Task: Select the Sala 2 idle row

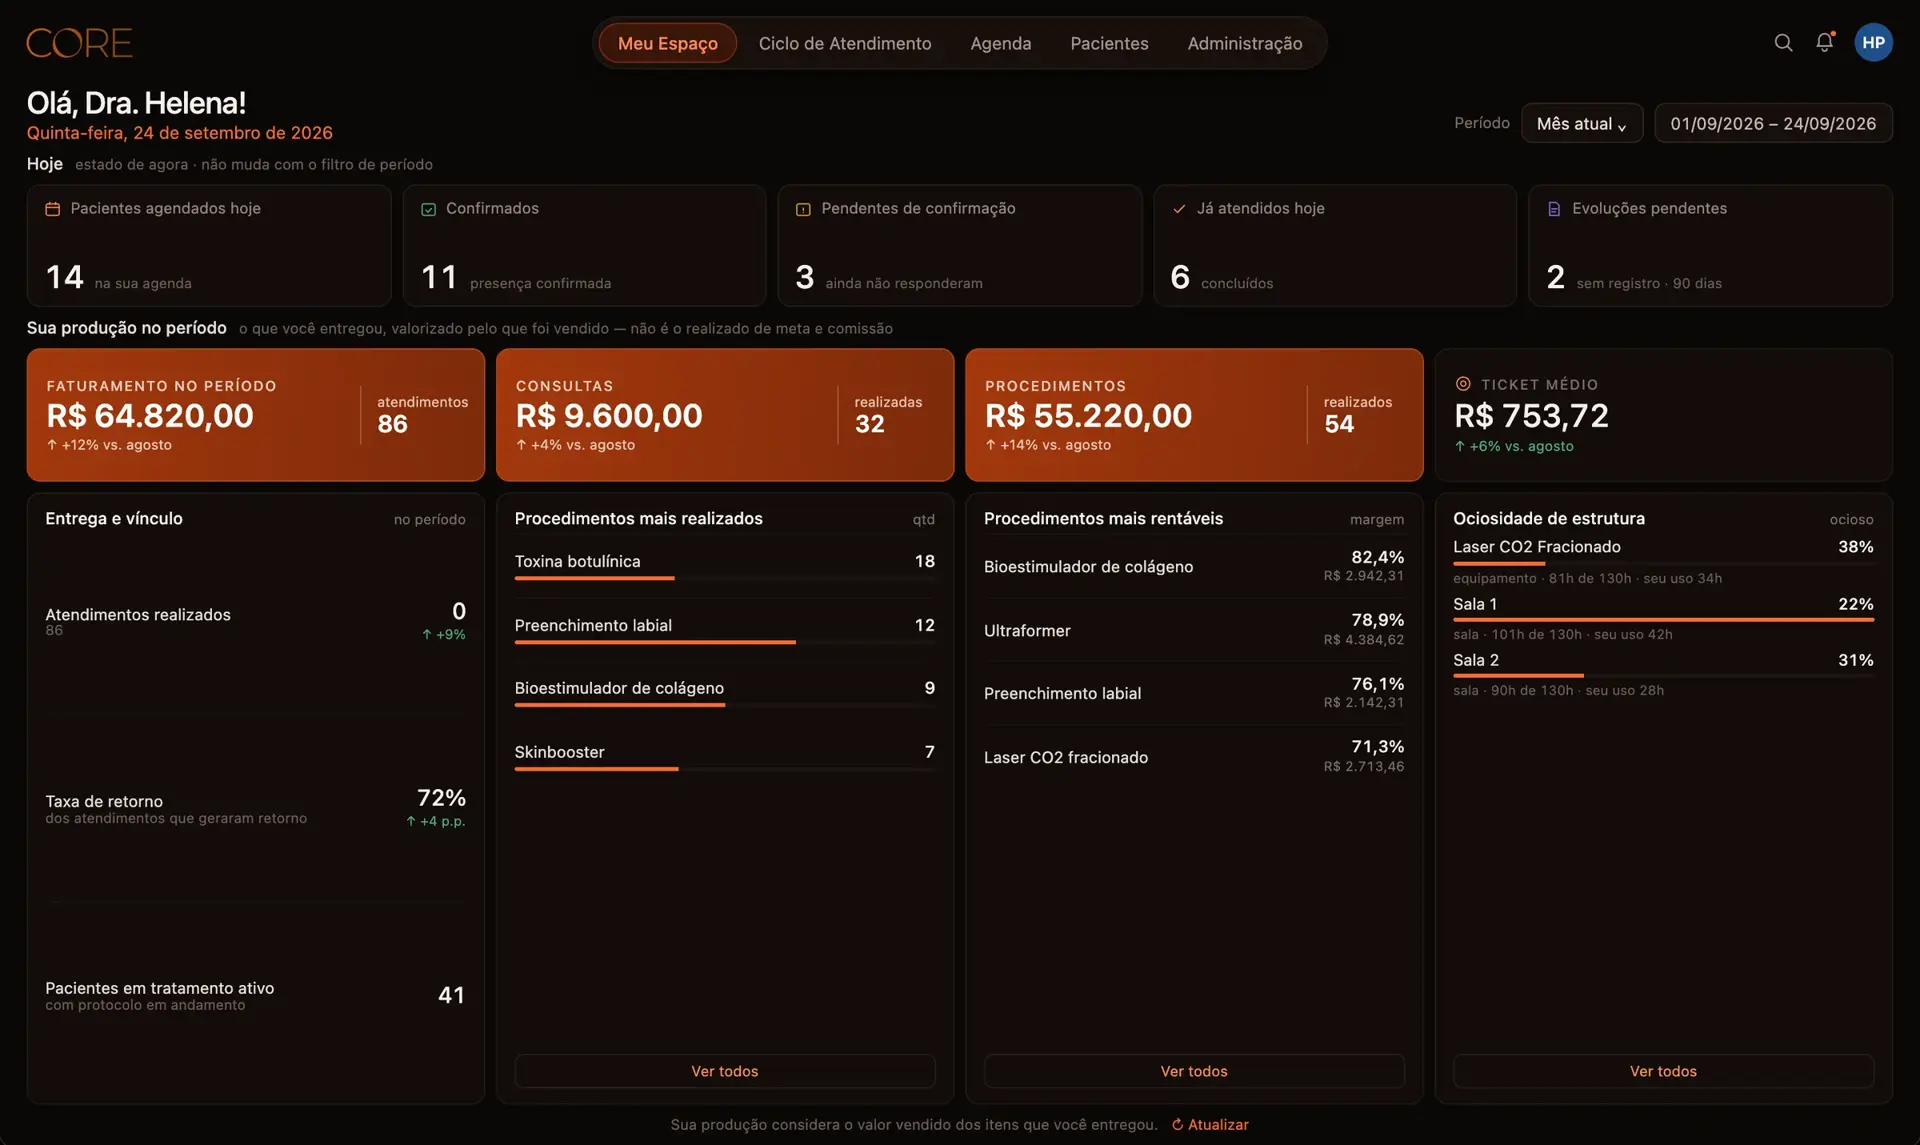Action: point(1663,674)
